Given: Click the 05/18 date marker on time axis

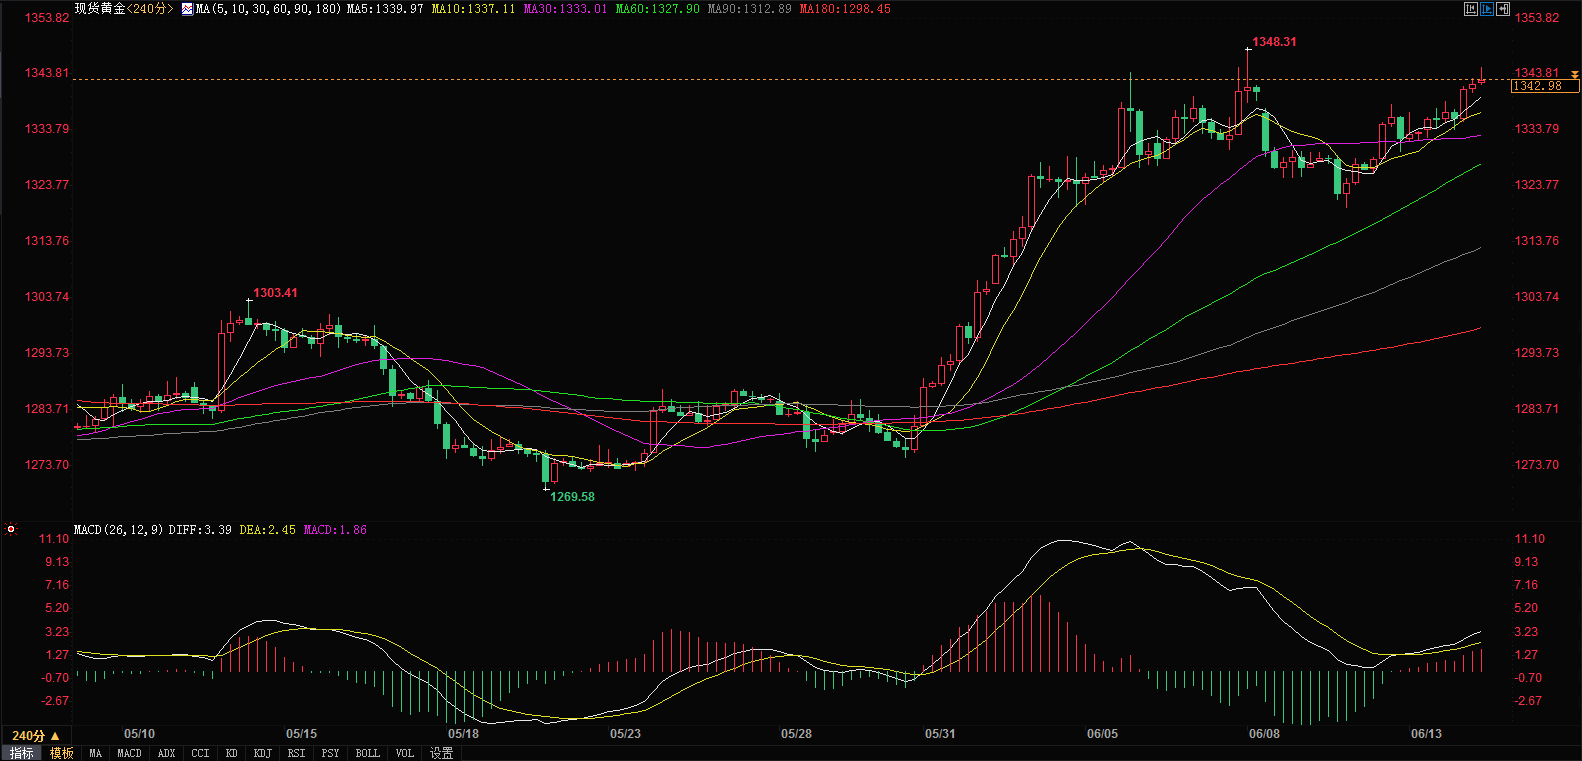Looking at the screenshot, I should coord(464,734).
